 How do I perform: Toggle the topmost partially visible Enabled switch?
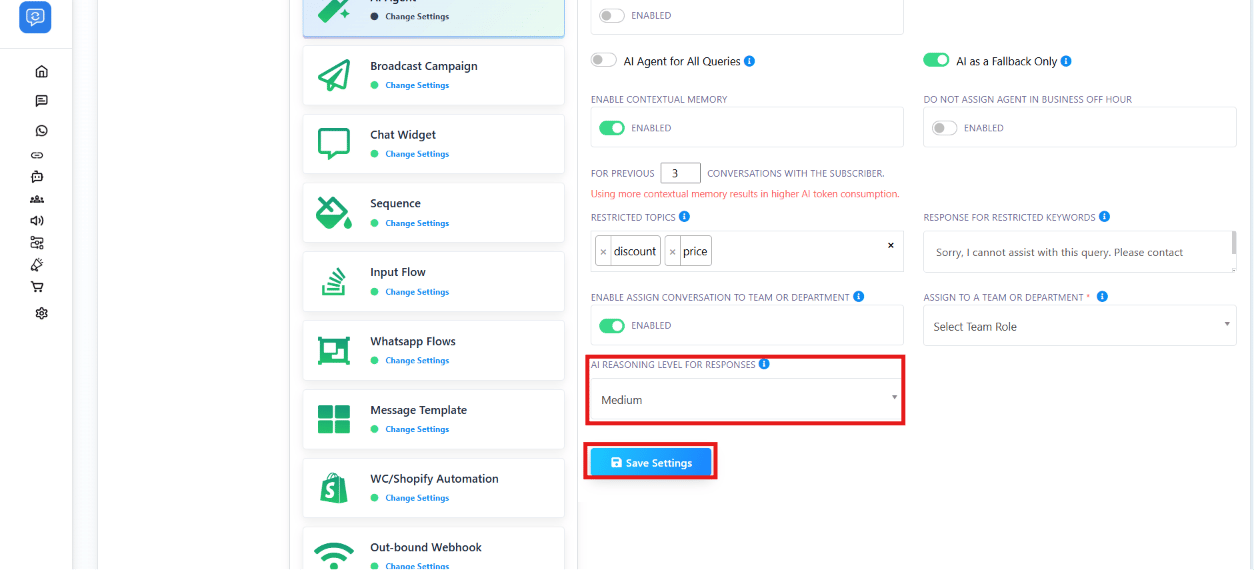pos(612,16)
